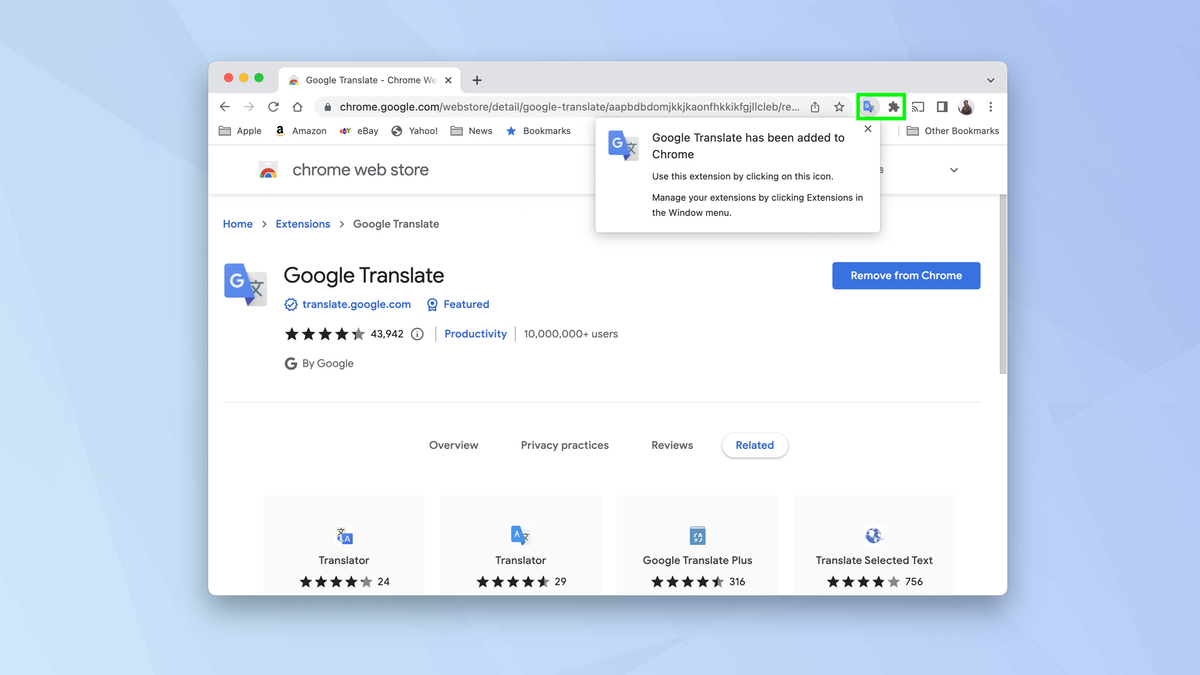Click the Featured badge checkmark
Screen dimensions: 1200x675
(432, 304)
